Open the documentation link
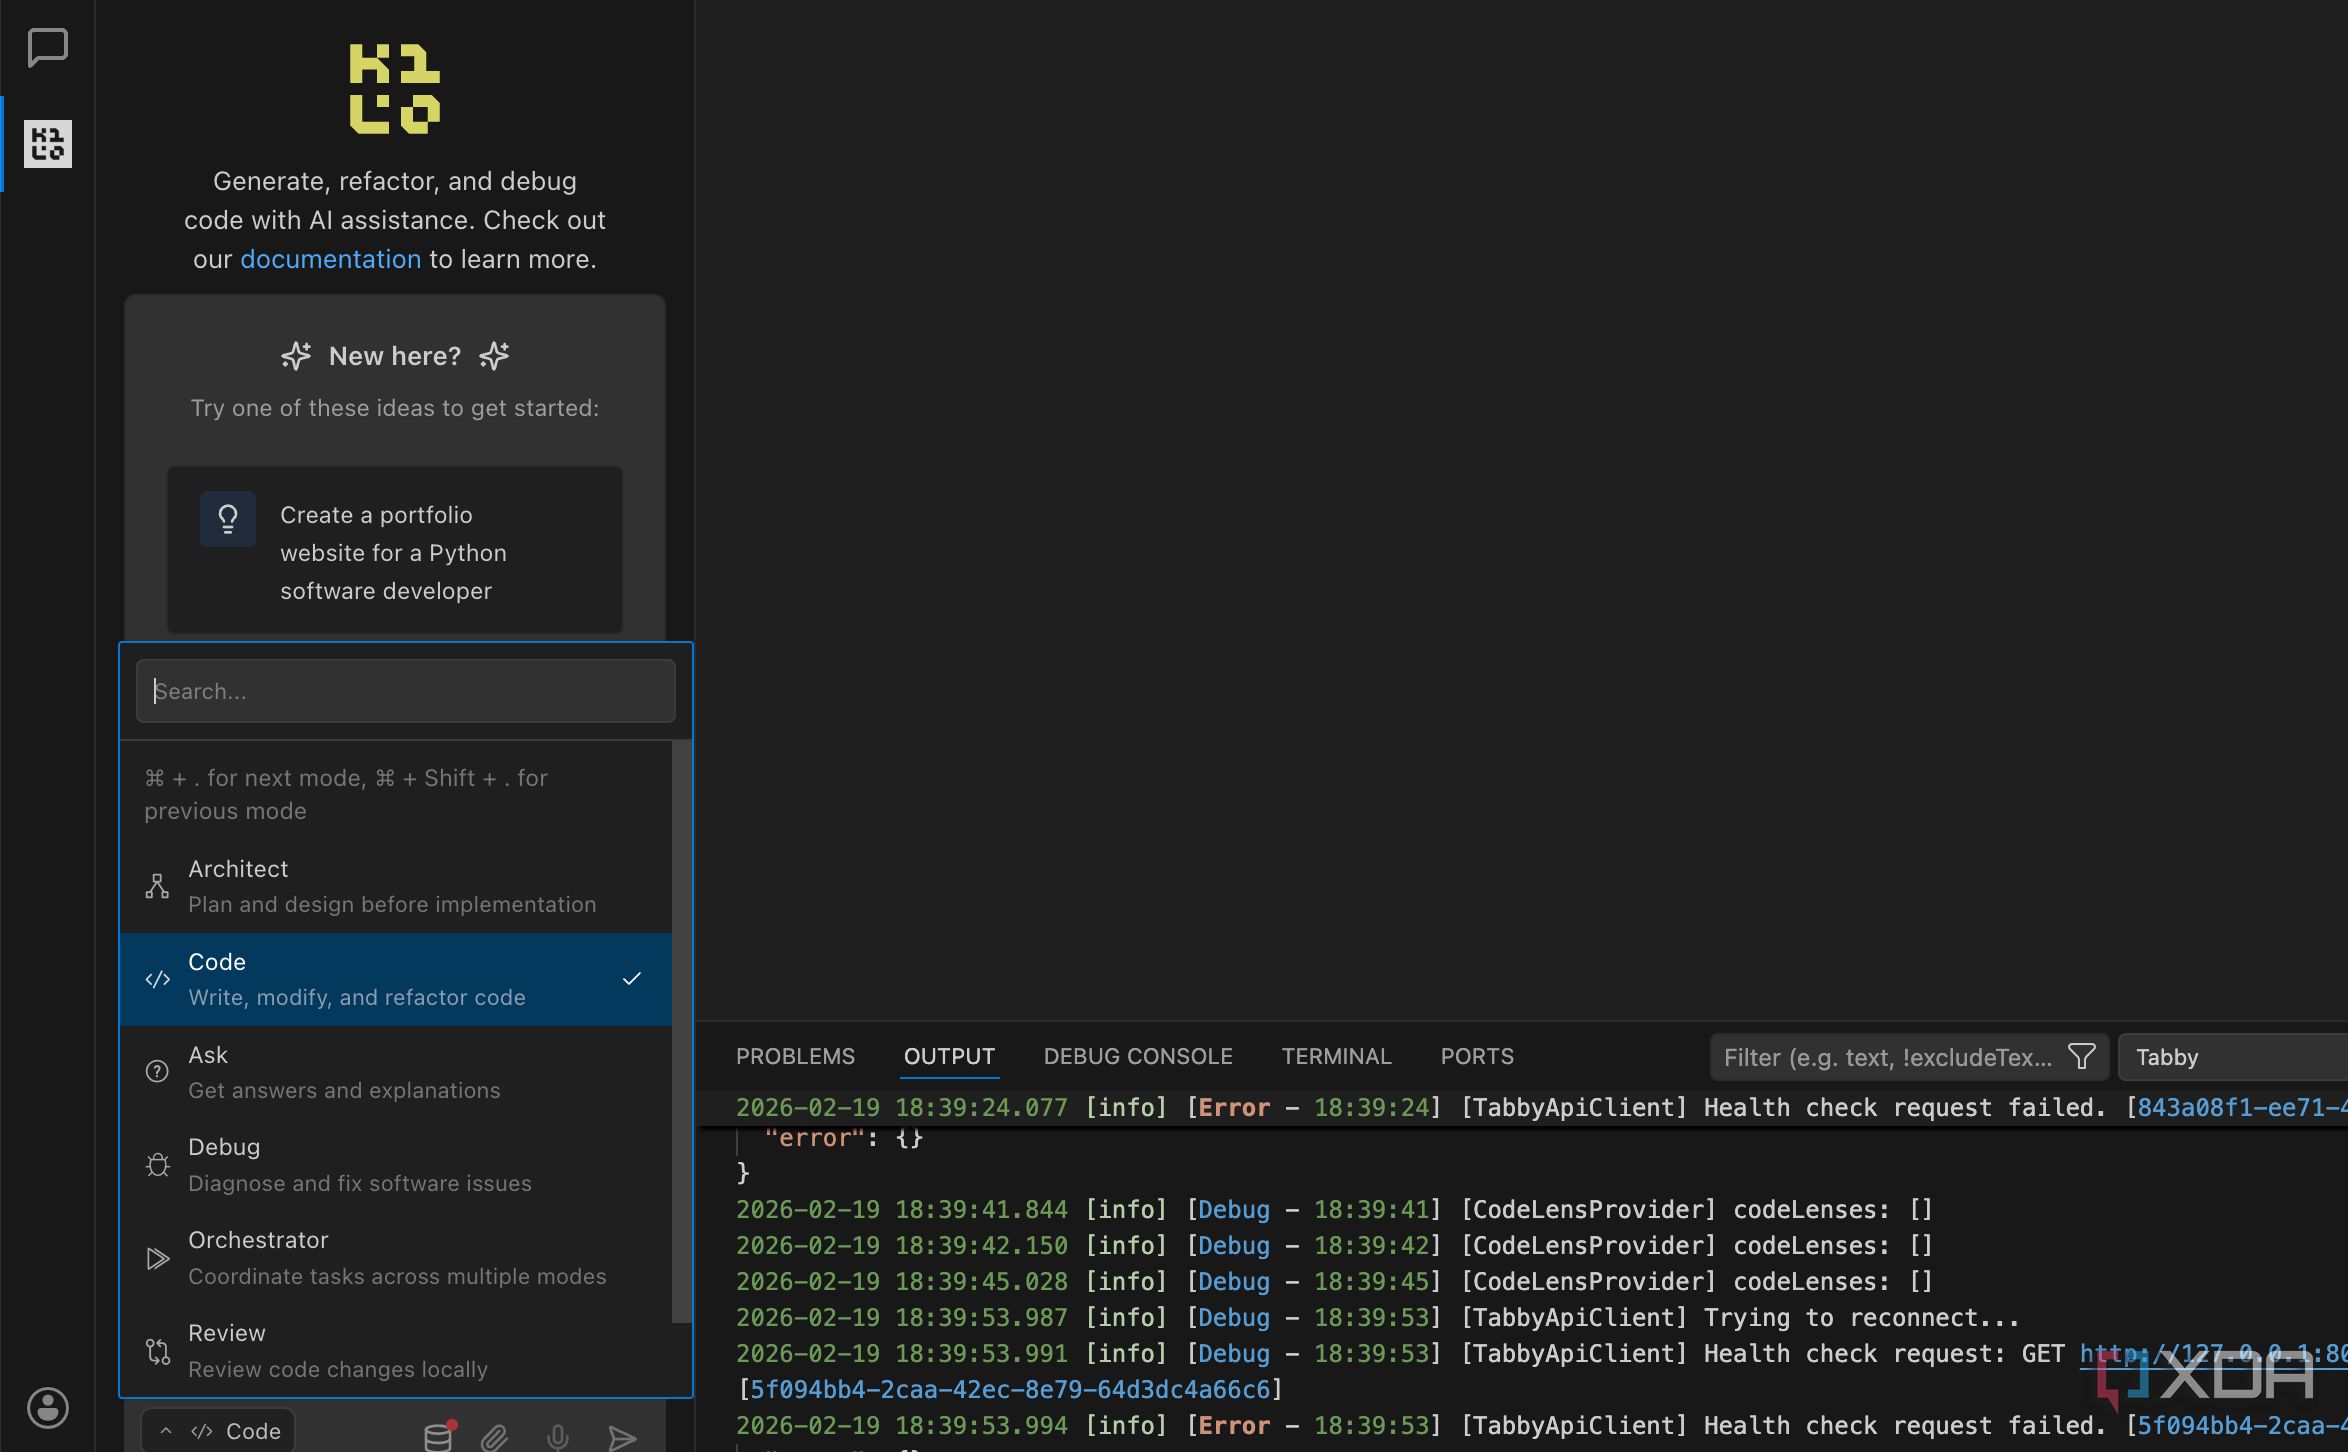The height and width of the screenshot is (1452, 2348). tap(330, 259)
